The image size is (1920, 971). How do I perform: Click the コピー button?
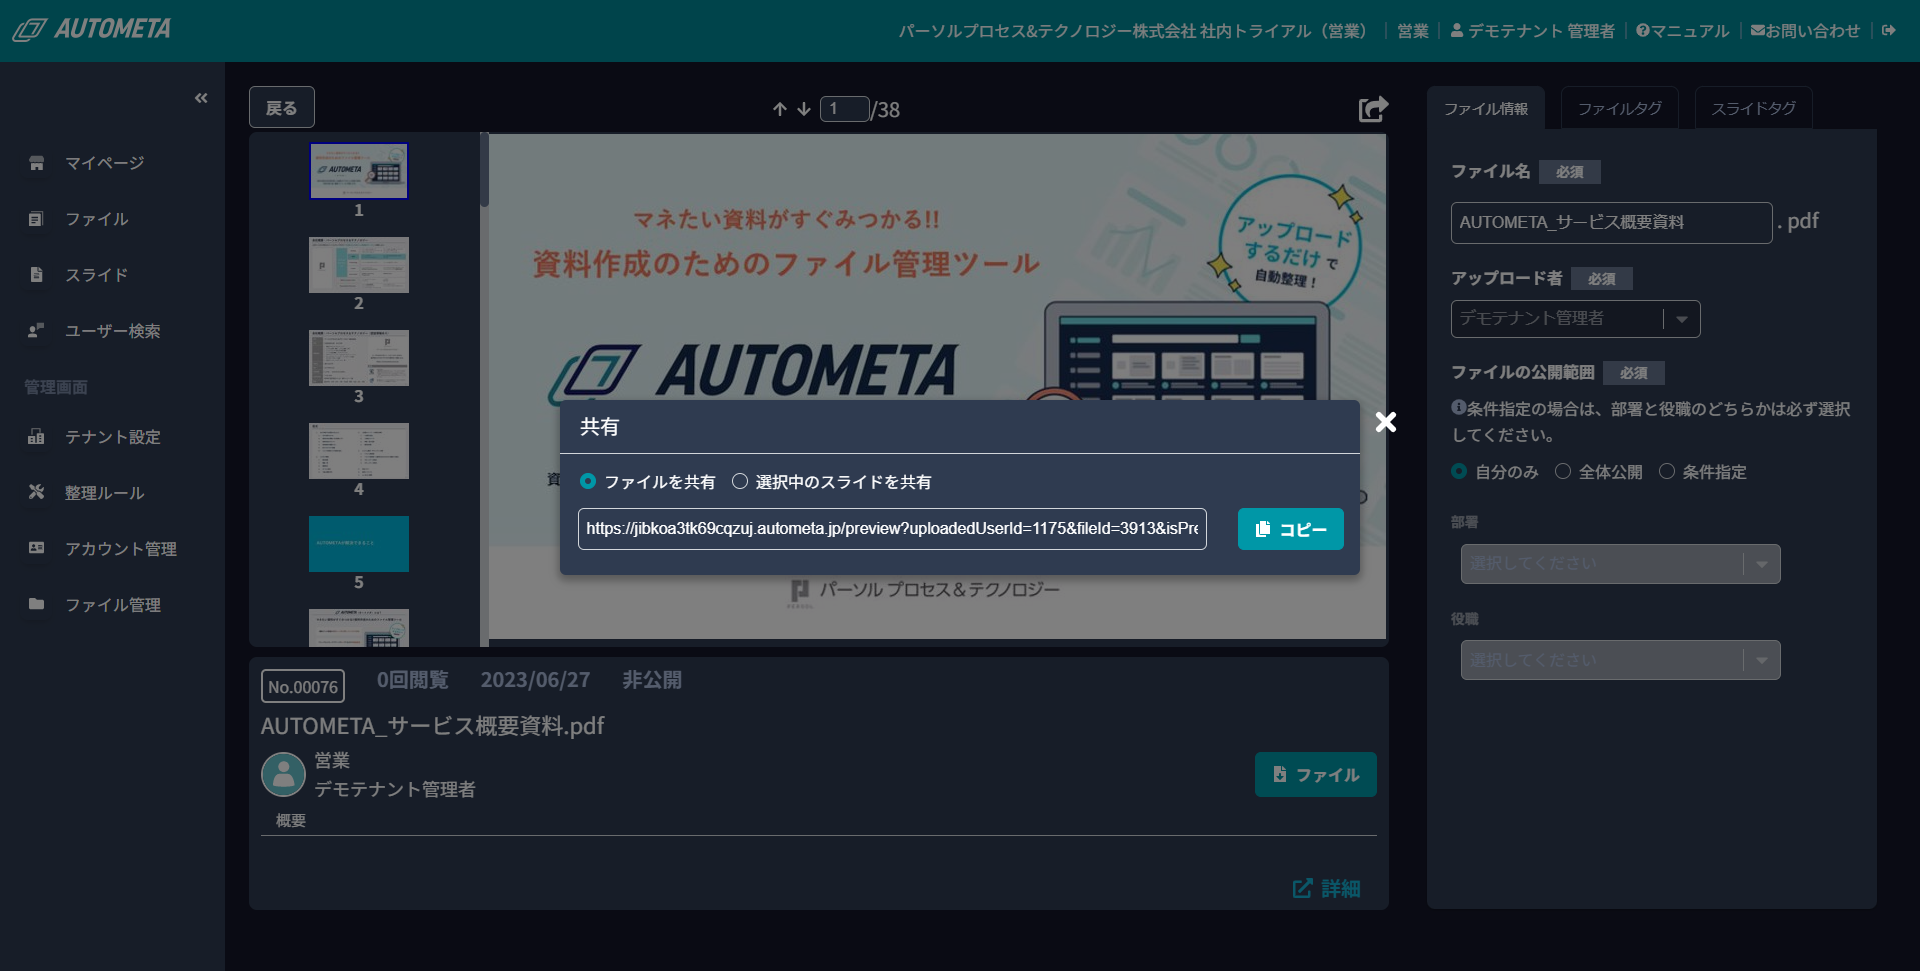[x=1290, y=529]
